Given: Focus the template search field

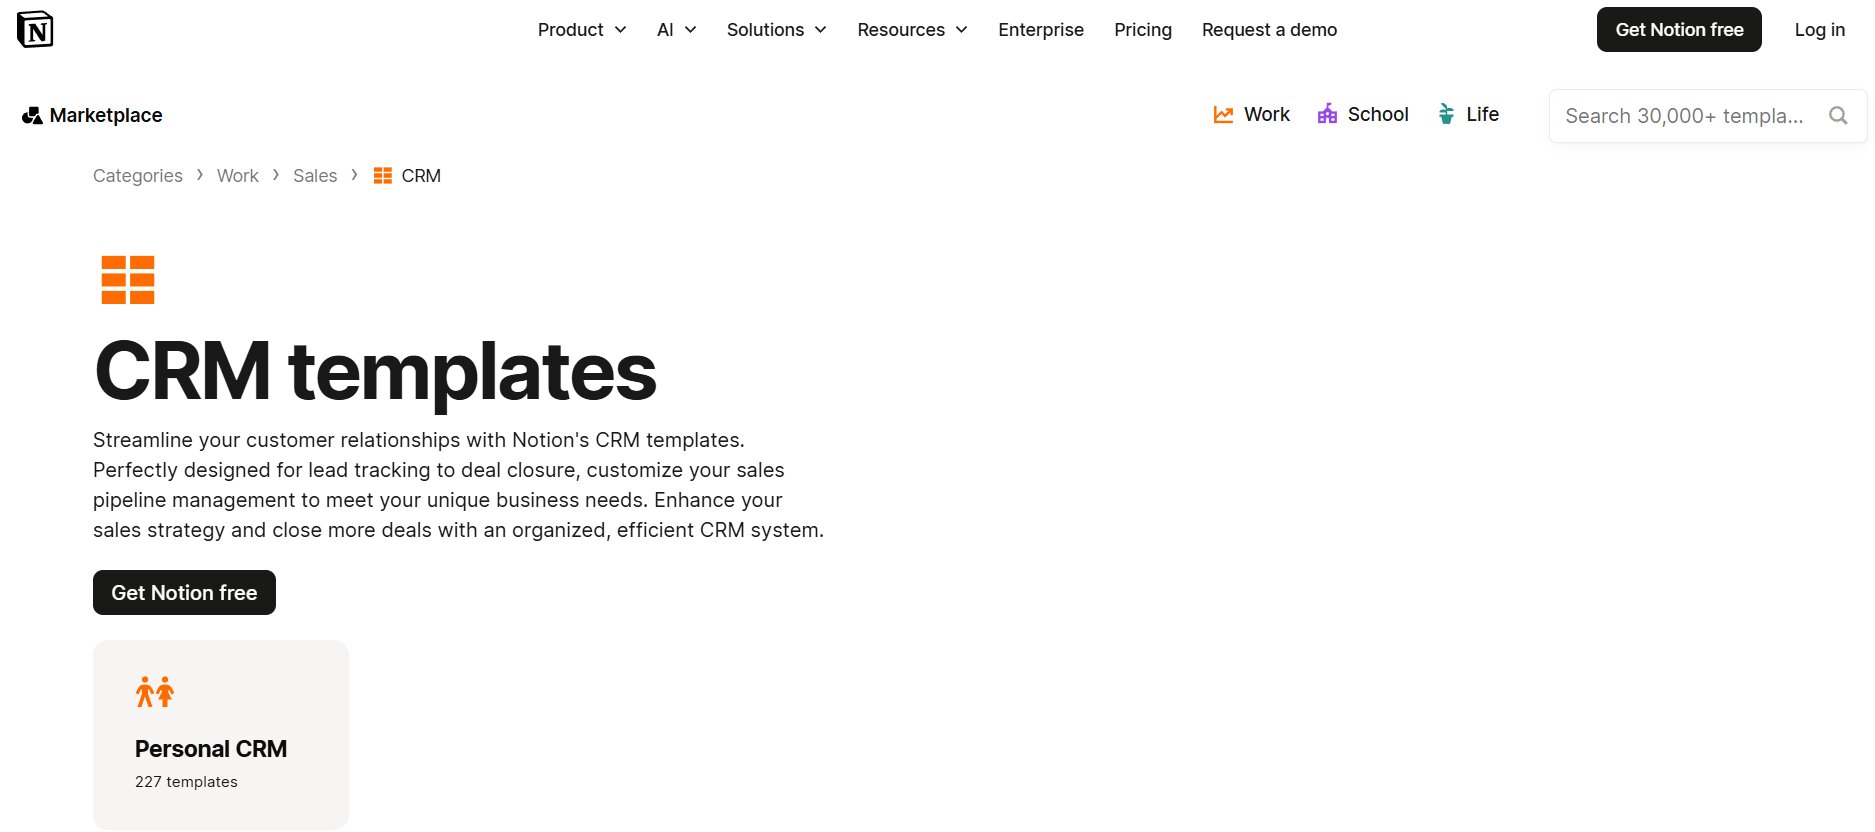Looking at the screenshot, I should [x=1708, y=116].
